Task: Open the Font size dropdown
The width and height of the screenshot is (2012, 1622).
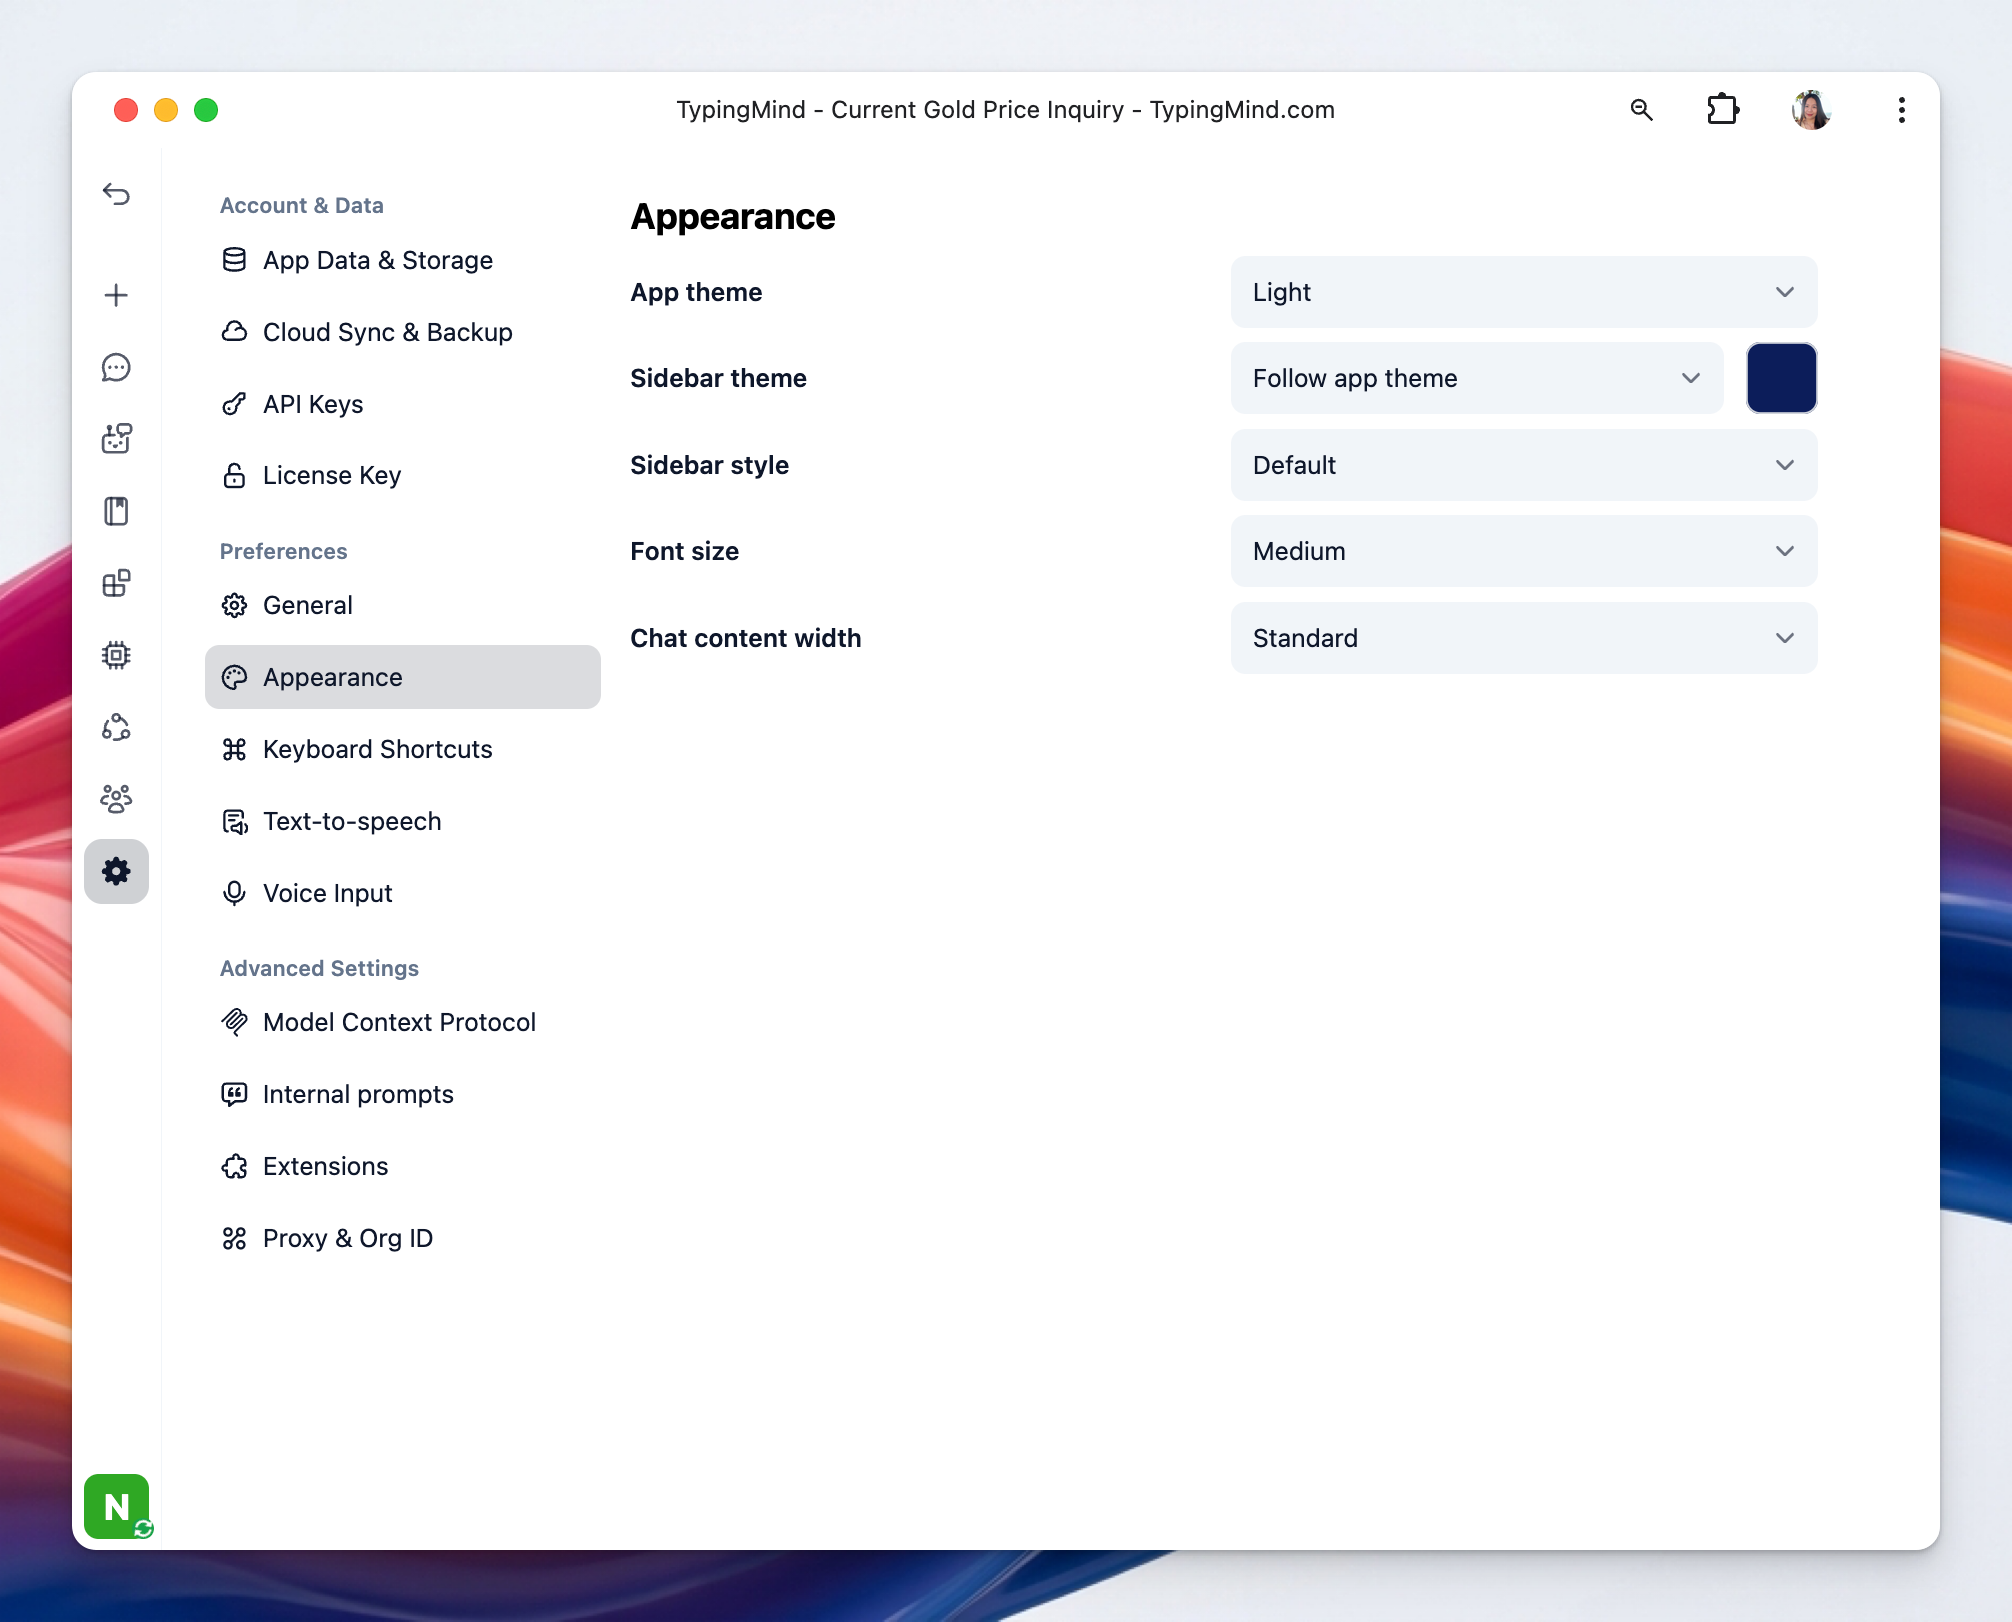Action: click(1523, 551)
